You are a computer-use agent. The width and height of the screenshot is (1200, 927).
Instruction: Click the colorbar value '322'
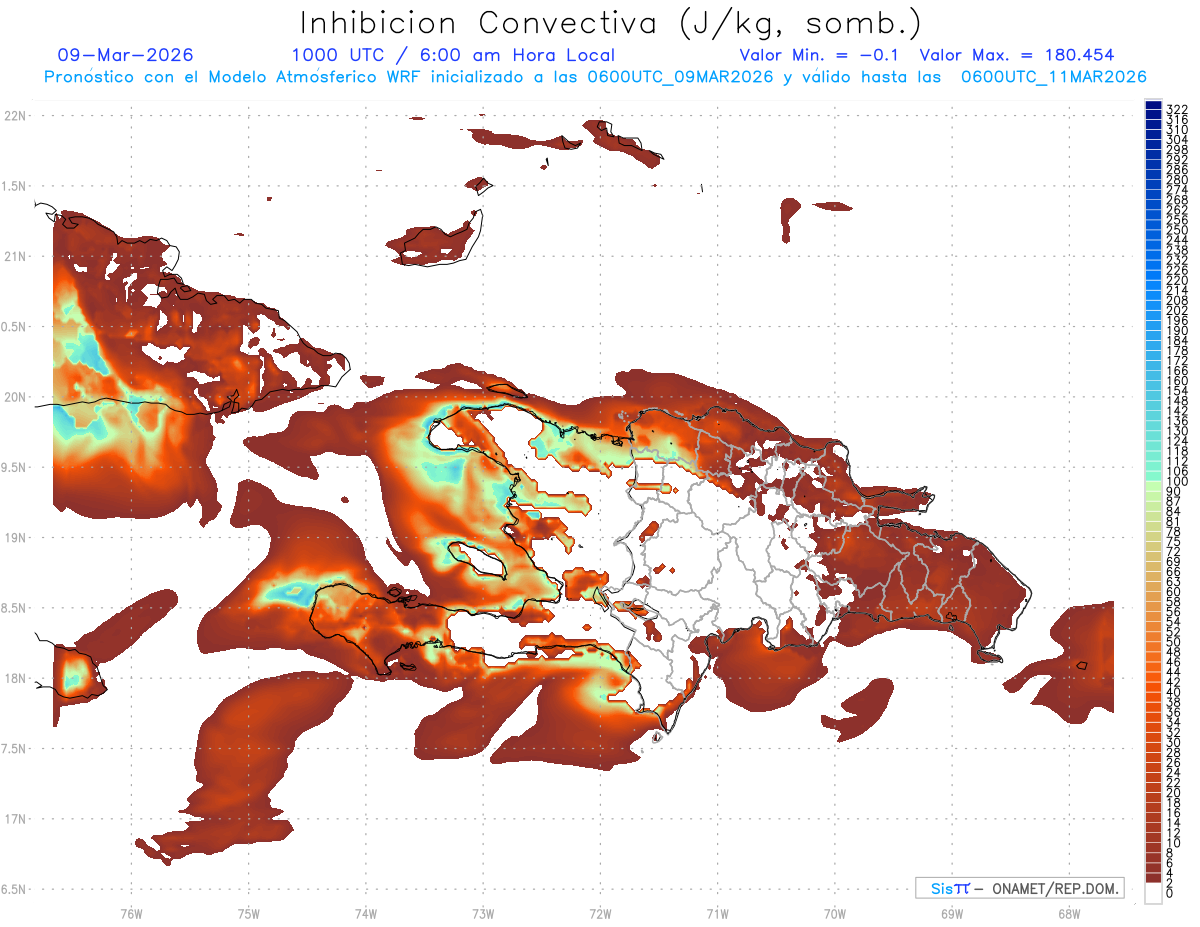click(1177, 109)
